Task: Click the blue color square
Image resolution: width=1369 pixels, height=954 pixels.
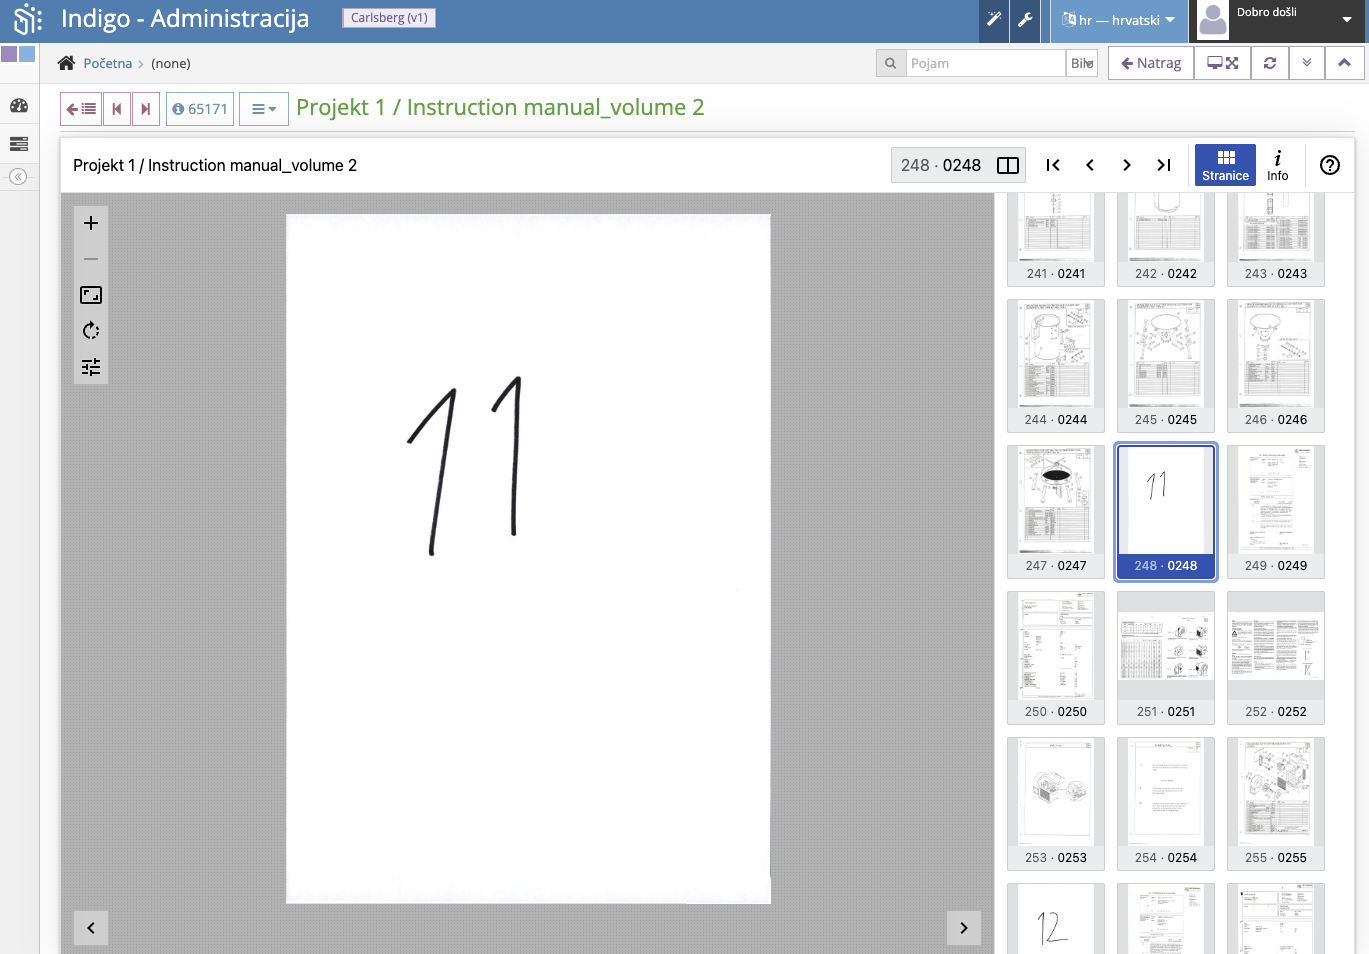Action: 27,54
